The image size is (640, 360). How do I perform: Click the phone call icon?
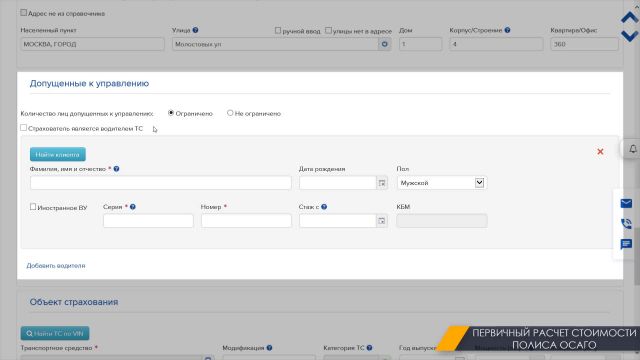(626, 223)
